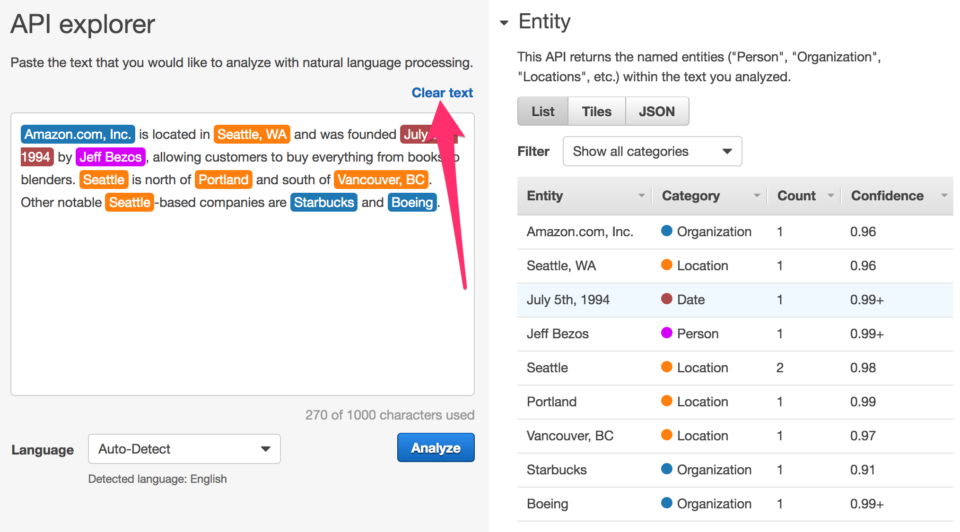Click the Clear text link
This screenshot has height=532, width=960.
(x=442, y=92)
